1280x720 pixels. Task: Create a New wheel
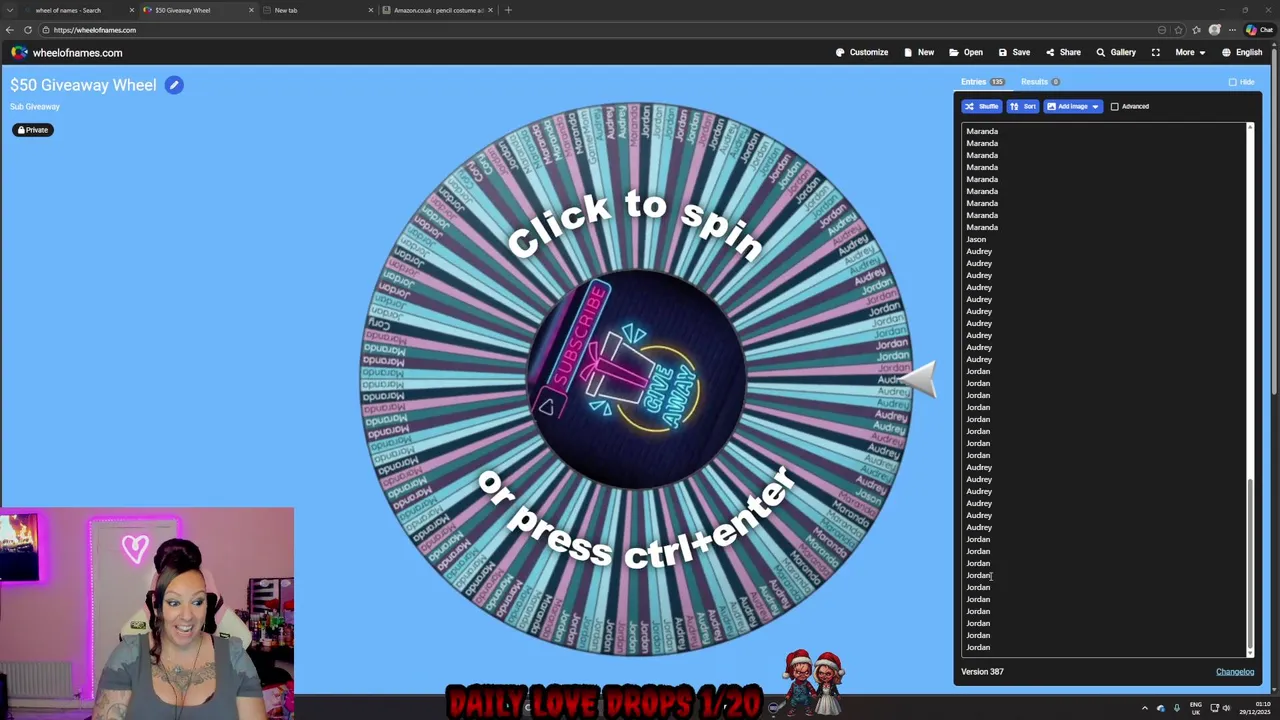pos(919,52)
